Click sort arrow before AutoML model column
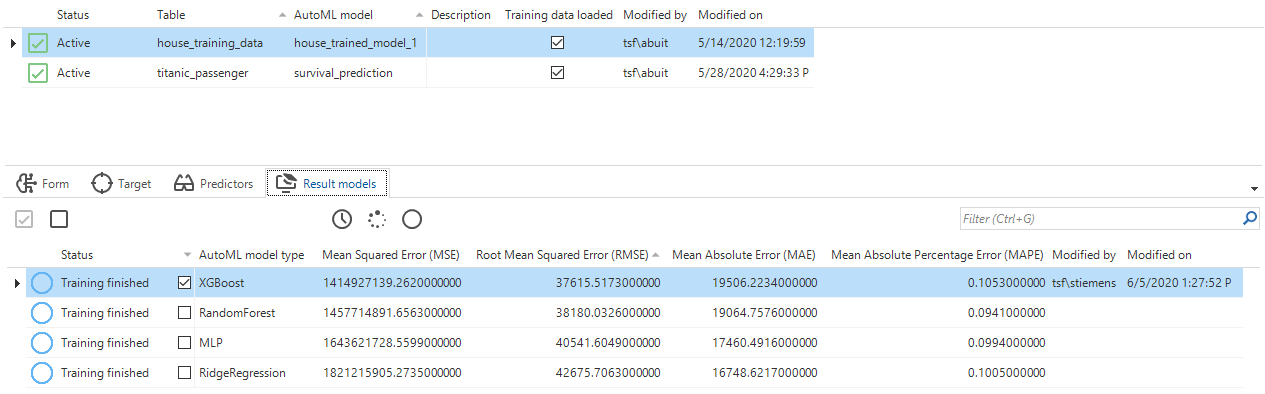The height and width of the screenshot is (394, 1265). point(283,15)
